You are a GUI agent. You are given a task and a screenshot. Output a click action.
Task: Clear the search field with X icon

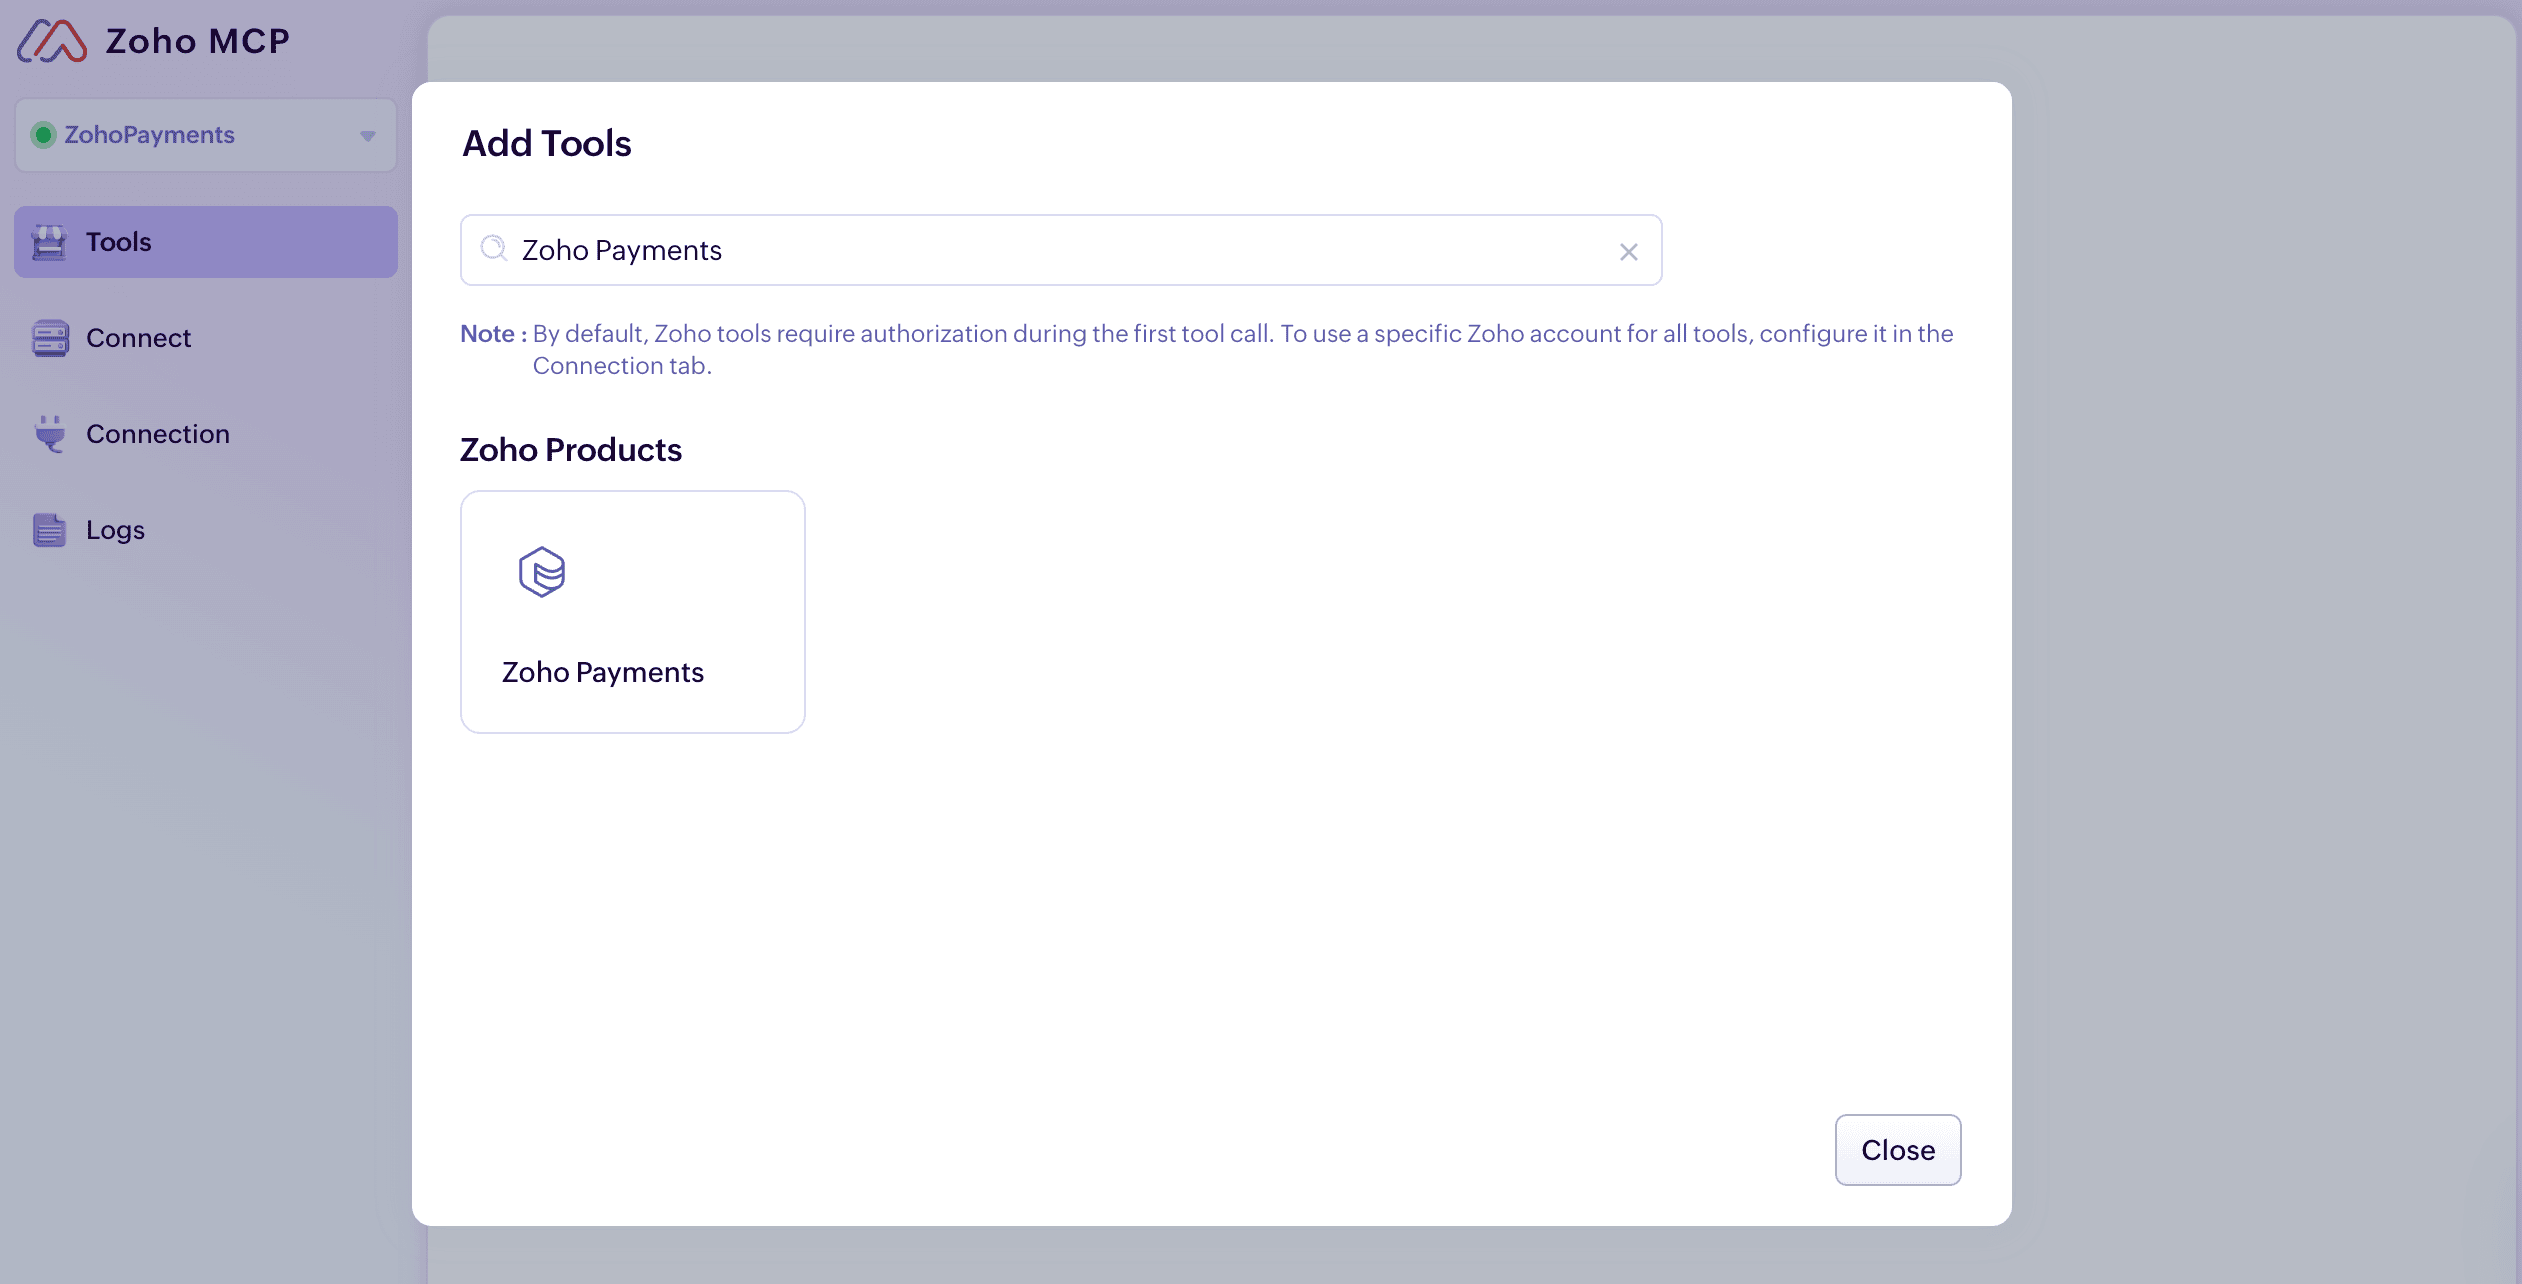(1628, 252)
